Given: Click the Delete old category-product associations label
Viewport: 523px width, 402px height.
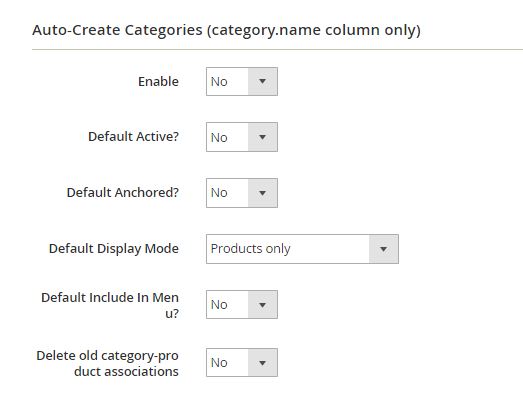Looking at the screenshot, I should (107, 363).
